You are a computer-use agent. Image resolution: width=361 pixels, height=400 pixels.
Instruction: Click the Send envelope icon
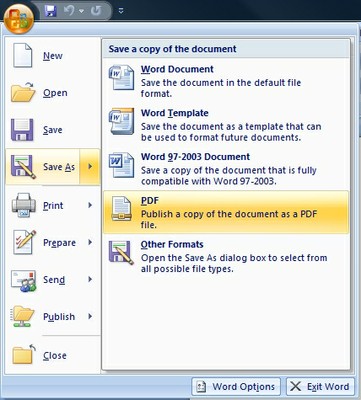[23, 281]
